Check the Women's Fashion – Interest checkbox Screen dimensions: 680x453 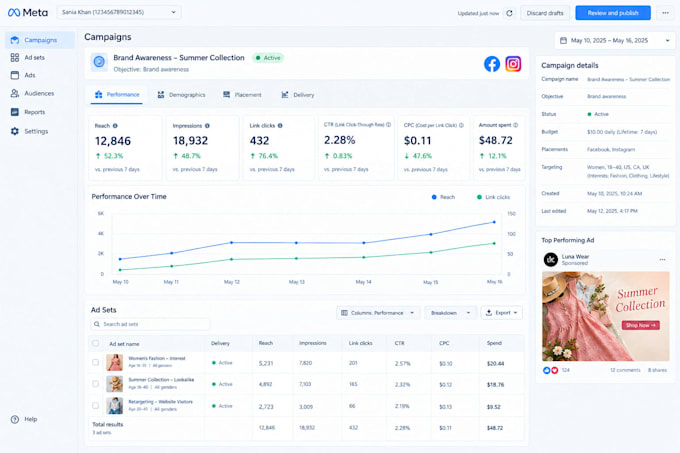[x=95, y=362]
